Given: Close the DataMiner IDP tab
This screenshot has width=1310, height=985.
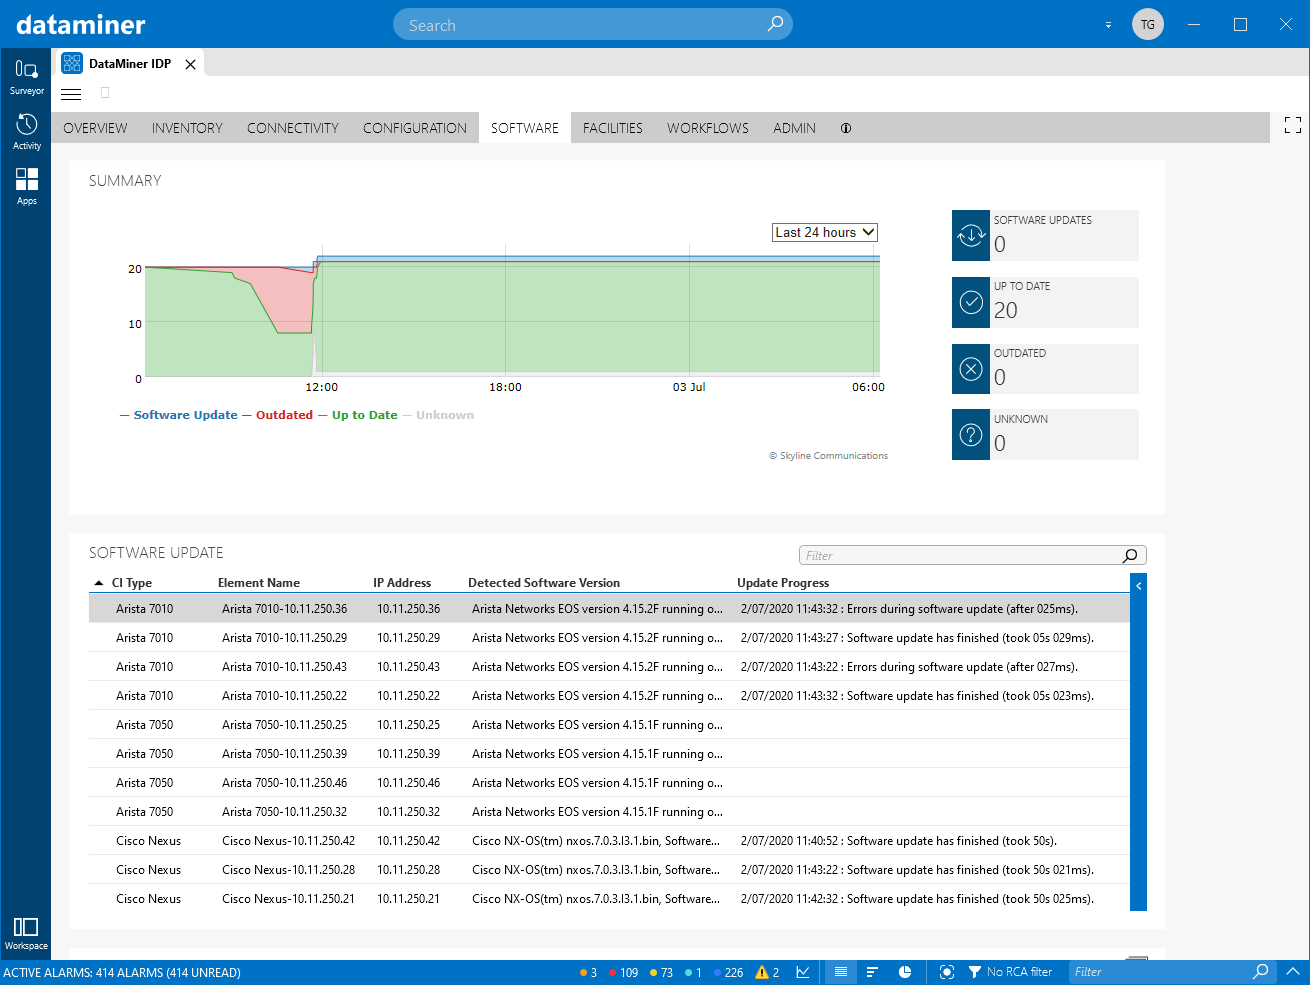Looking at the screenshot, I should pyautogui.click(x=190, y=64).
